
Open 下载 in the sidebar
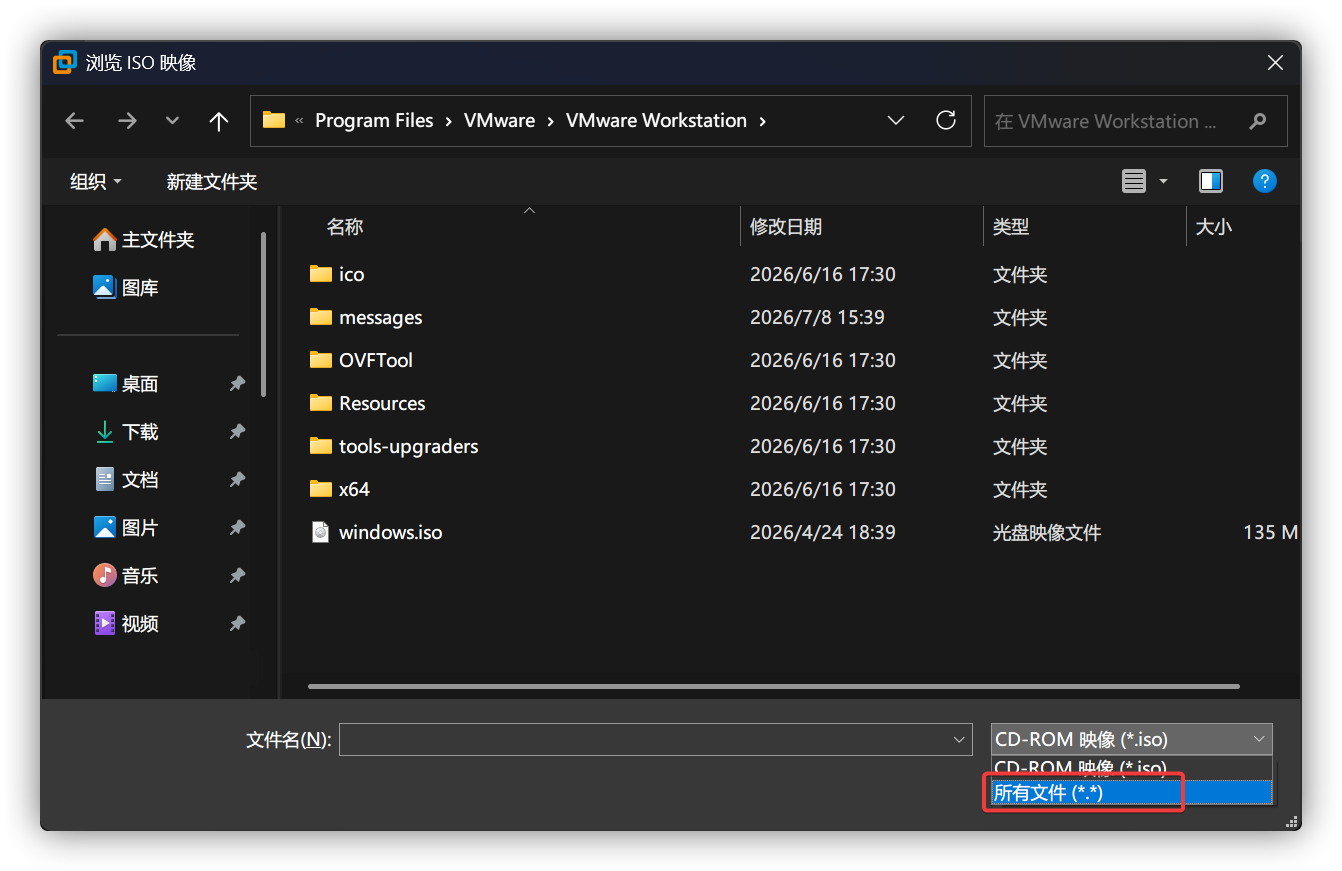126,432
